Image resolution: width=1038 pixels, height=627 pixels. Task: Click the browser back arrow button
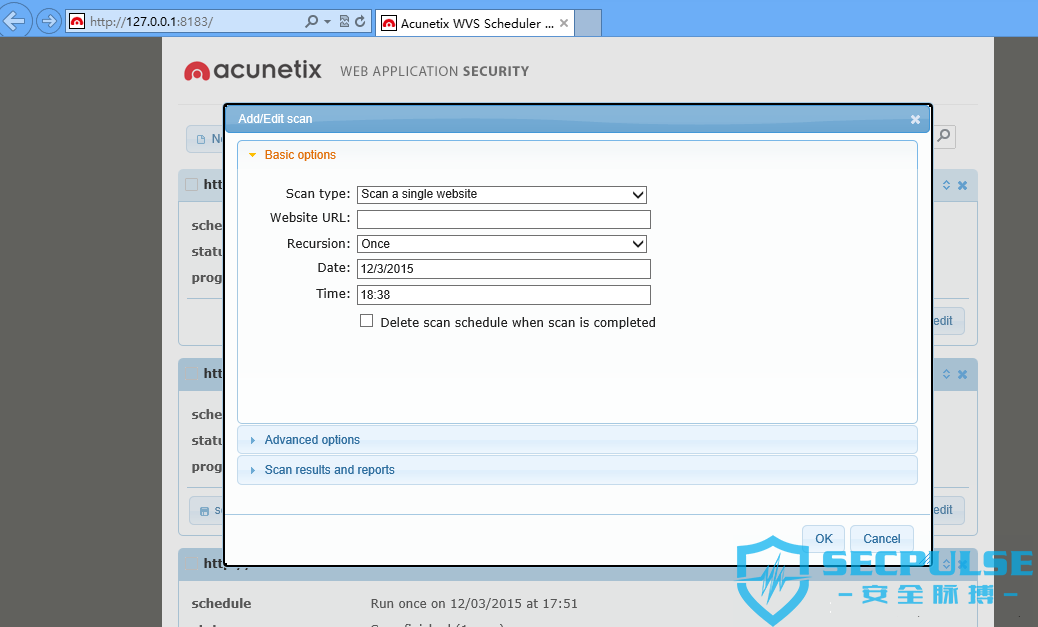pos(15,21)
